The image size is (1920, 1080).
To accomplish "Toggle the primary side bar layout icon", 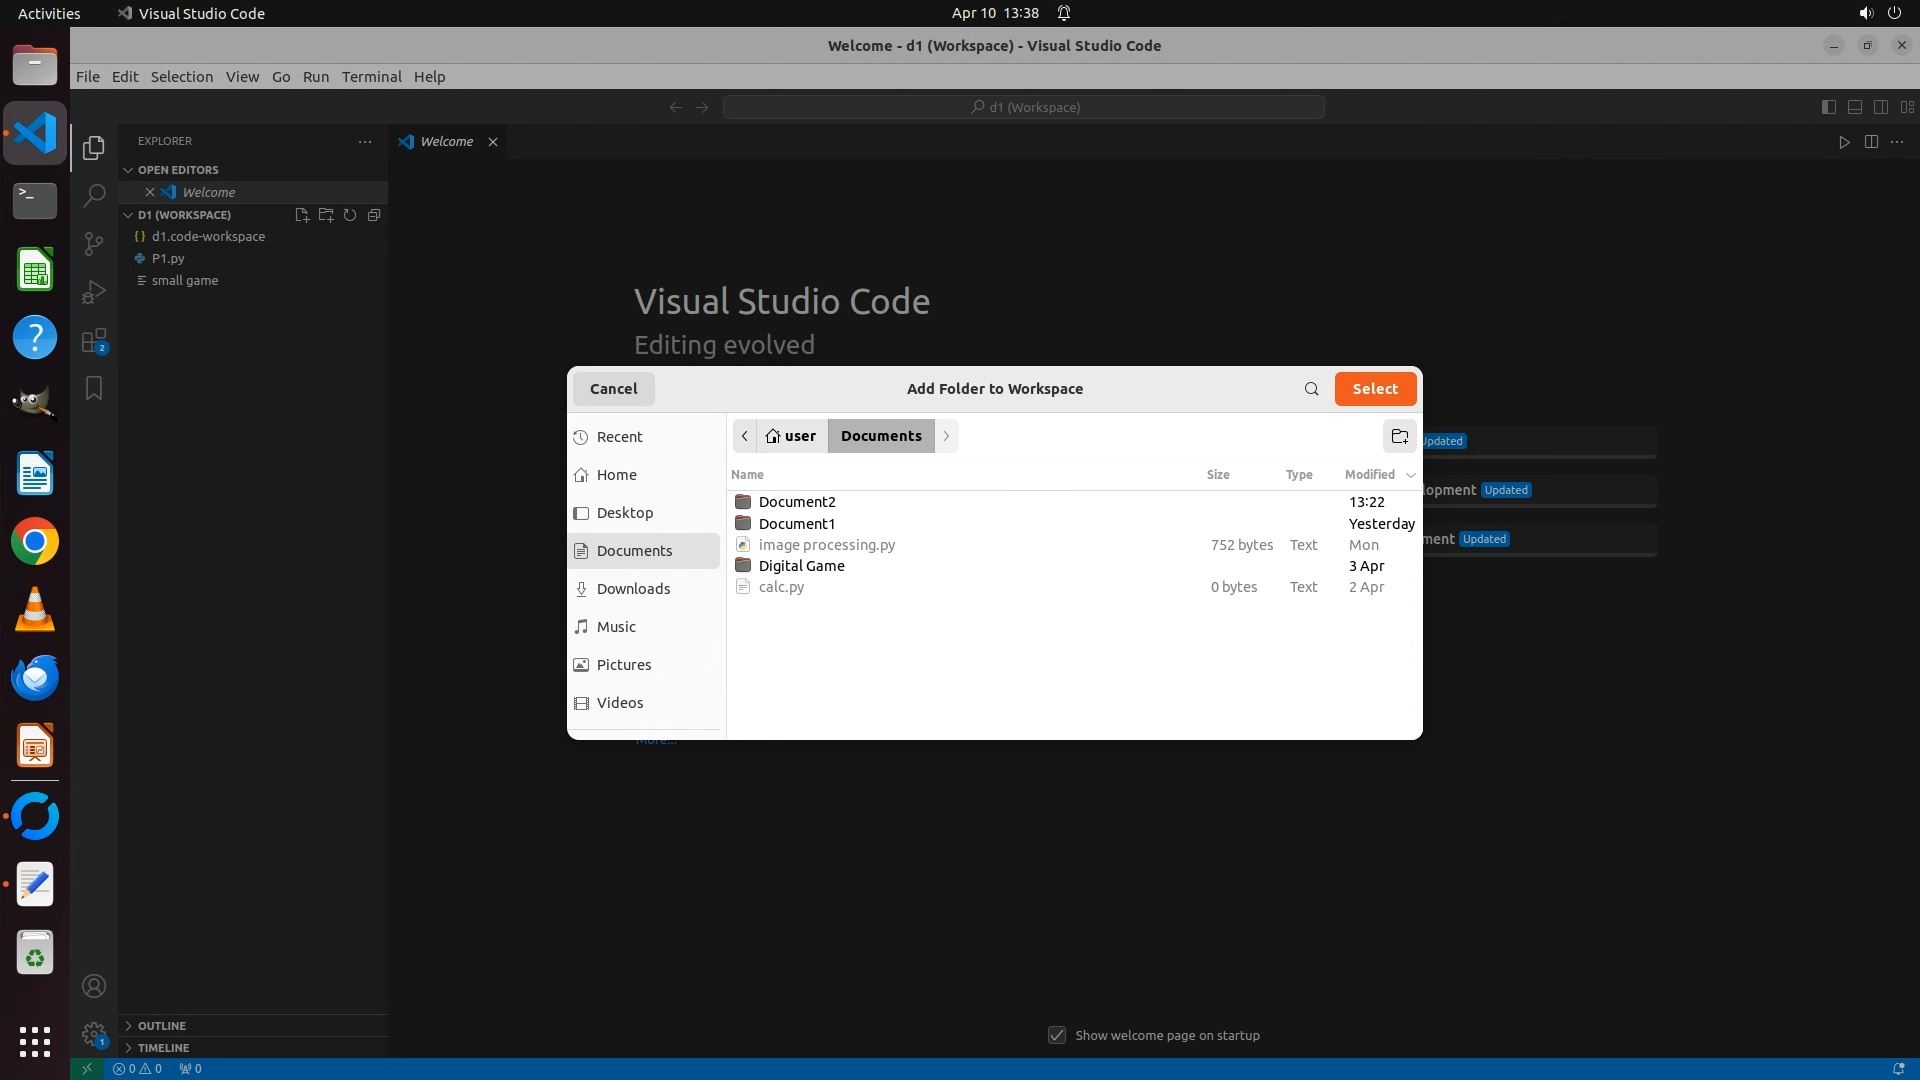I will (1828, 107).
